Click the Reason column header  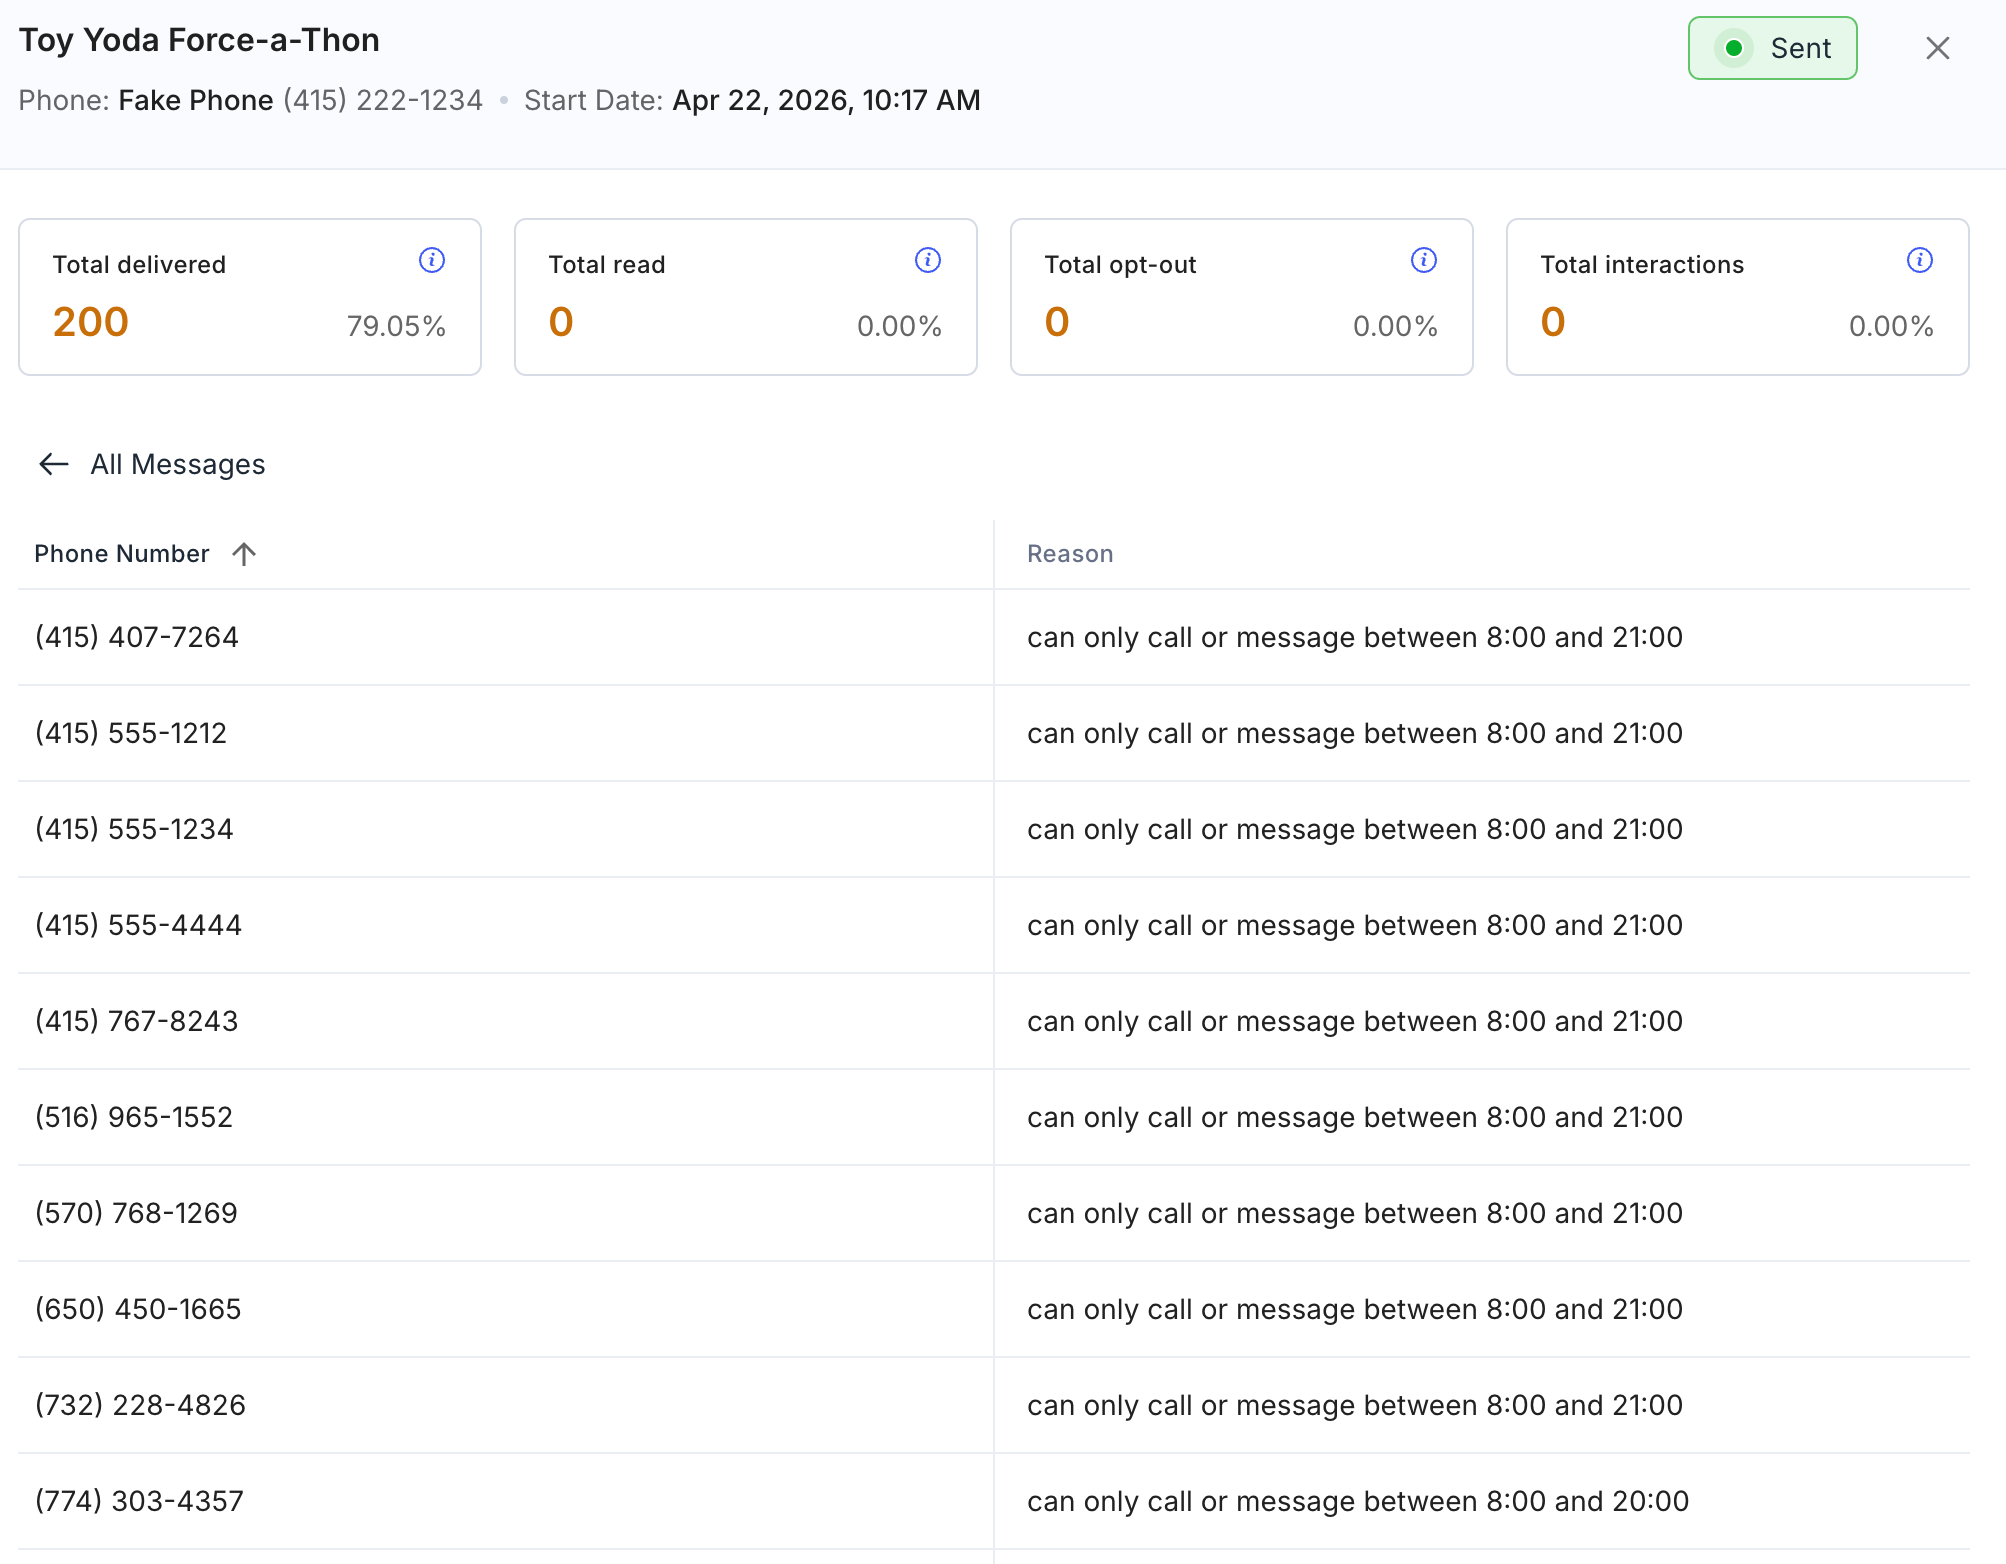(1070, 554)
